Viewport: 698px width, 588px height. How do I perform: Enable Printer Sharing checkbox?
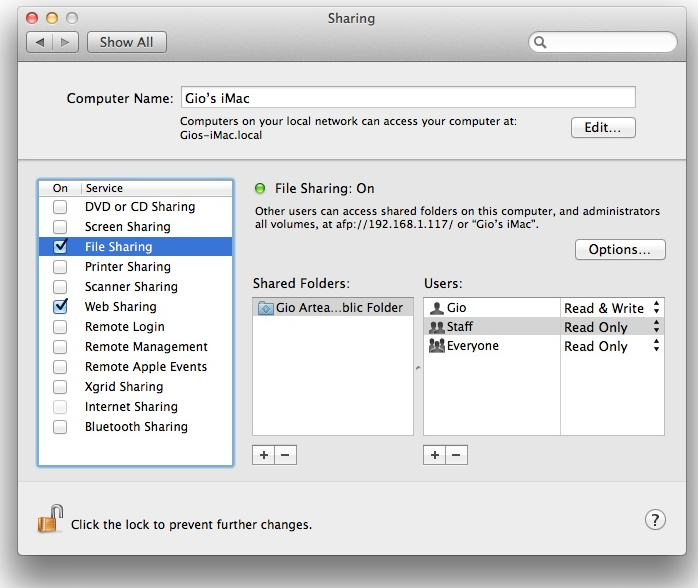point(60,267)
